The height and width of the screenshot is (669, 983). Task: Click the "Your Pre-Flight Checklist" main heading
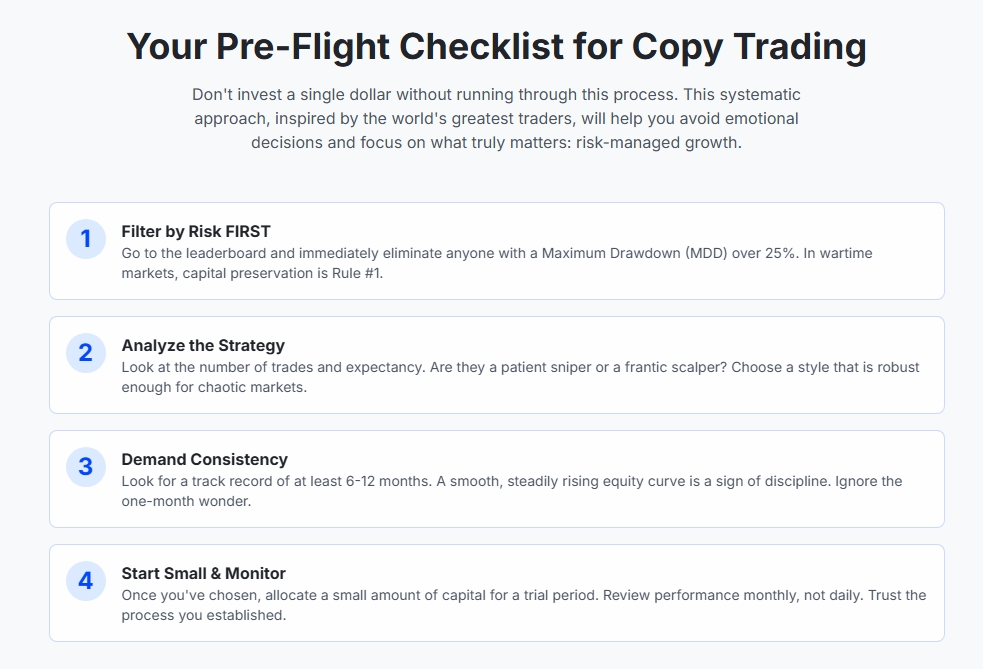[496, 47]
